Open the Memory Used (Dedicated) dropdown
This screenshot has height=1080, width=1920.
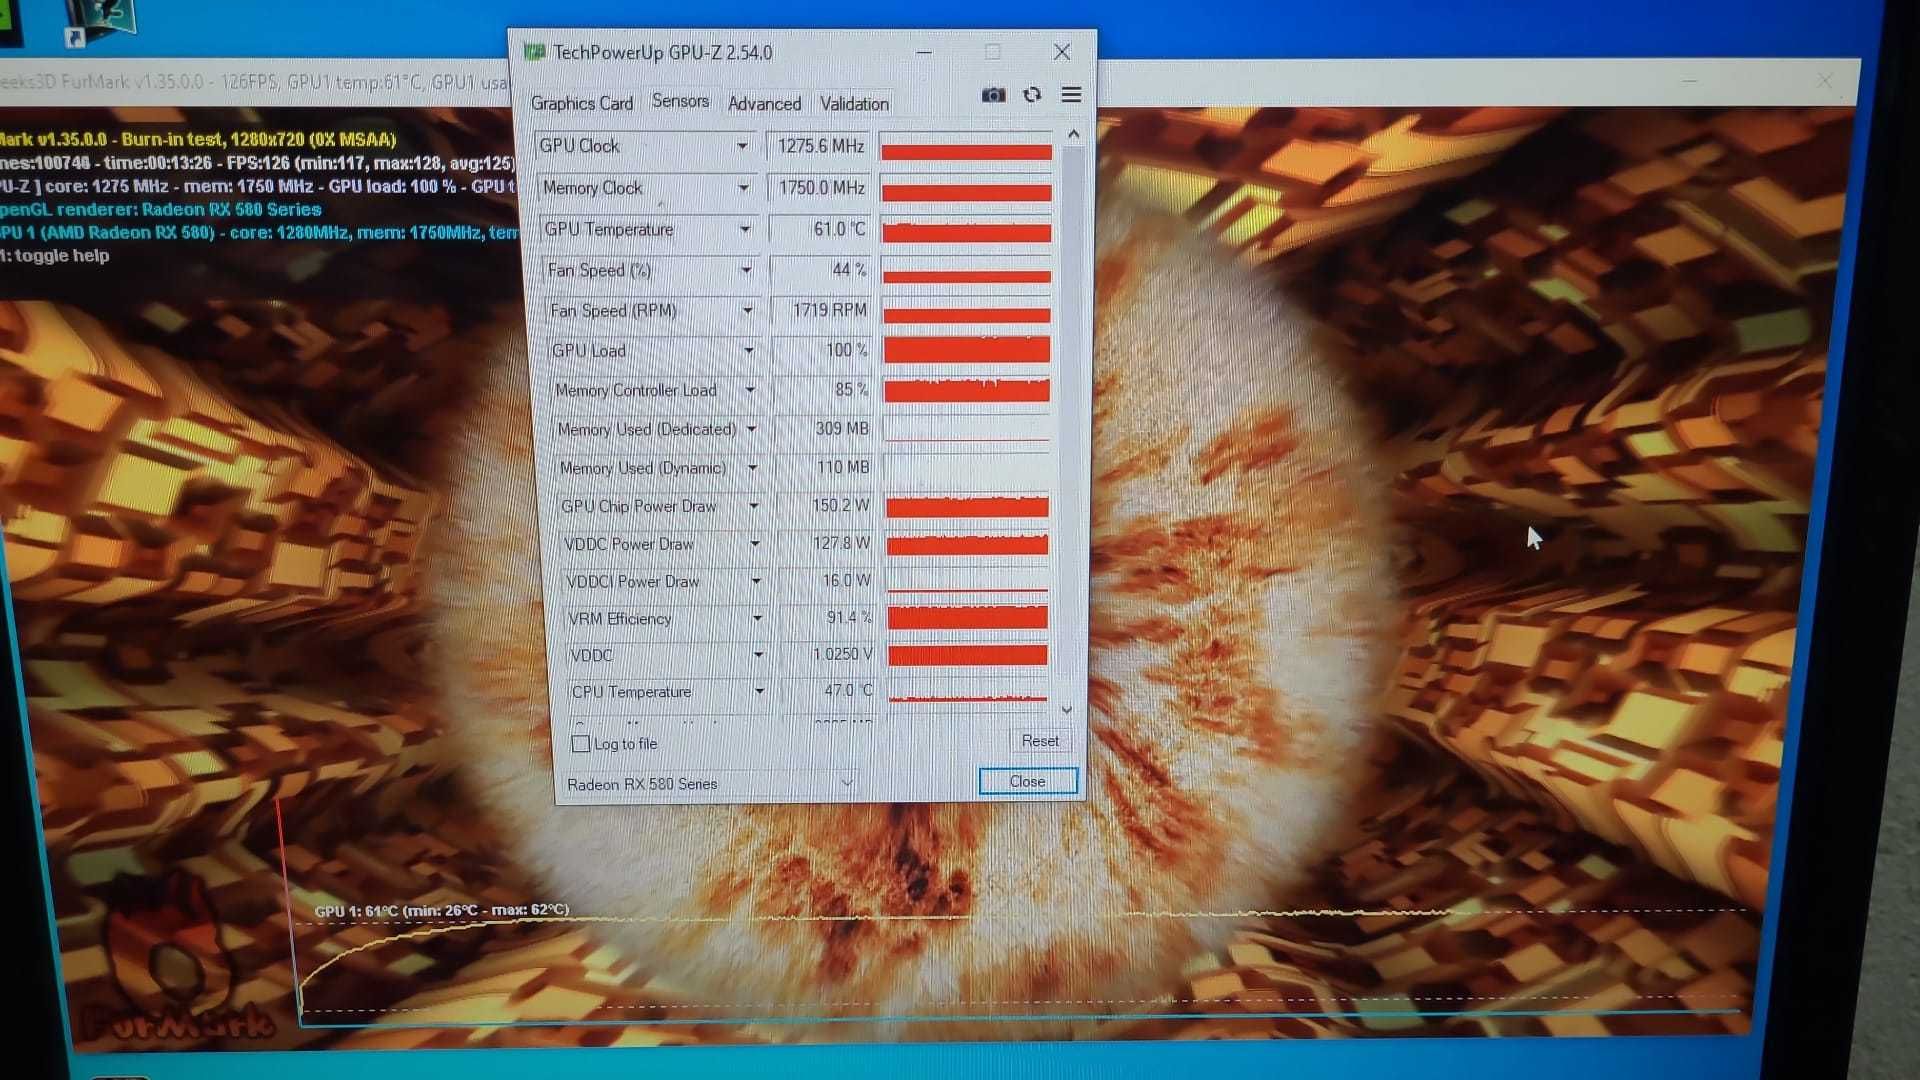[x=751, y=429]
